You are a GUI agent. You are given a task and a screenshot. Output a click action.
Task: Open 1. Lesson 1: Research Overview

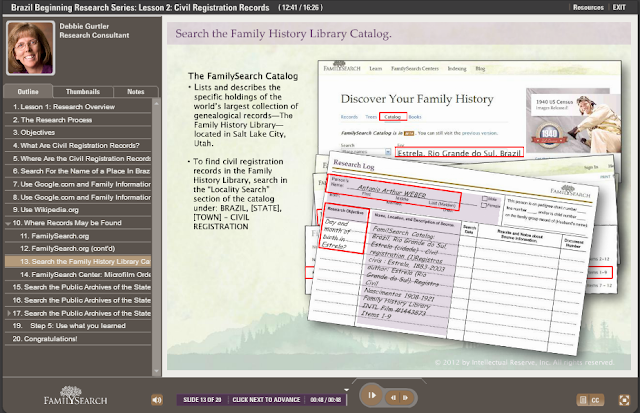pos(78,107)
